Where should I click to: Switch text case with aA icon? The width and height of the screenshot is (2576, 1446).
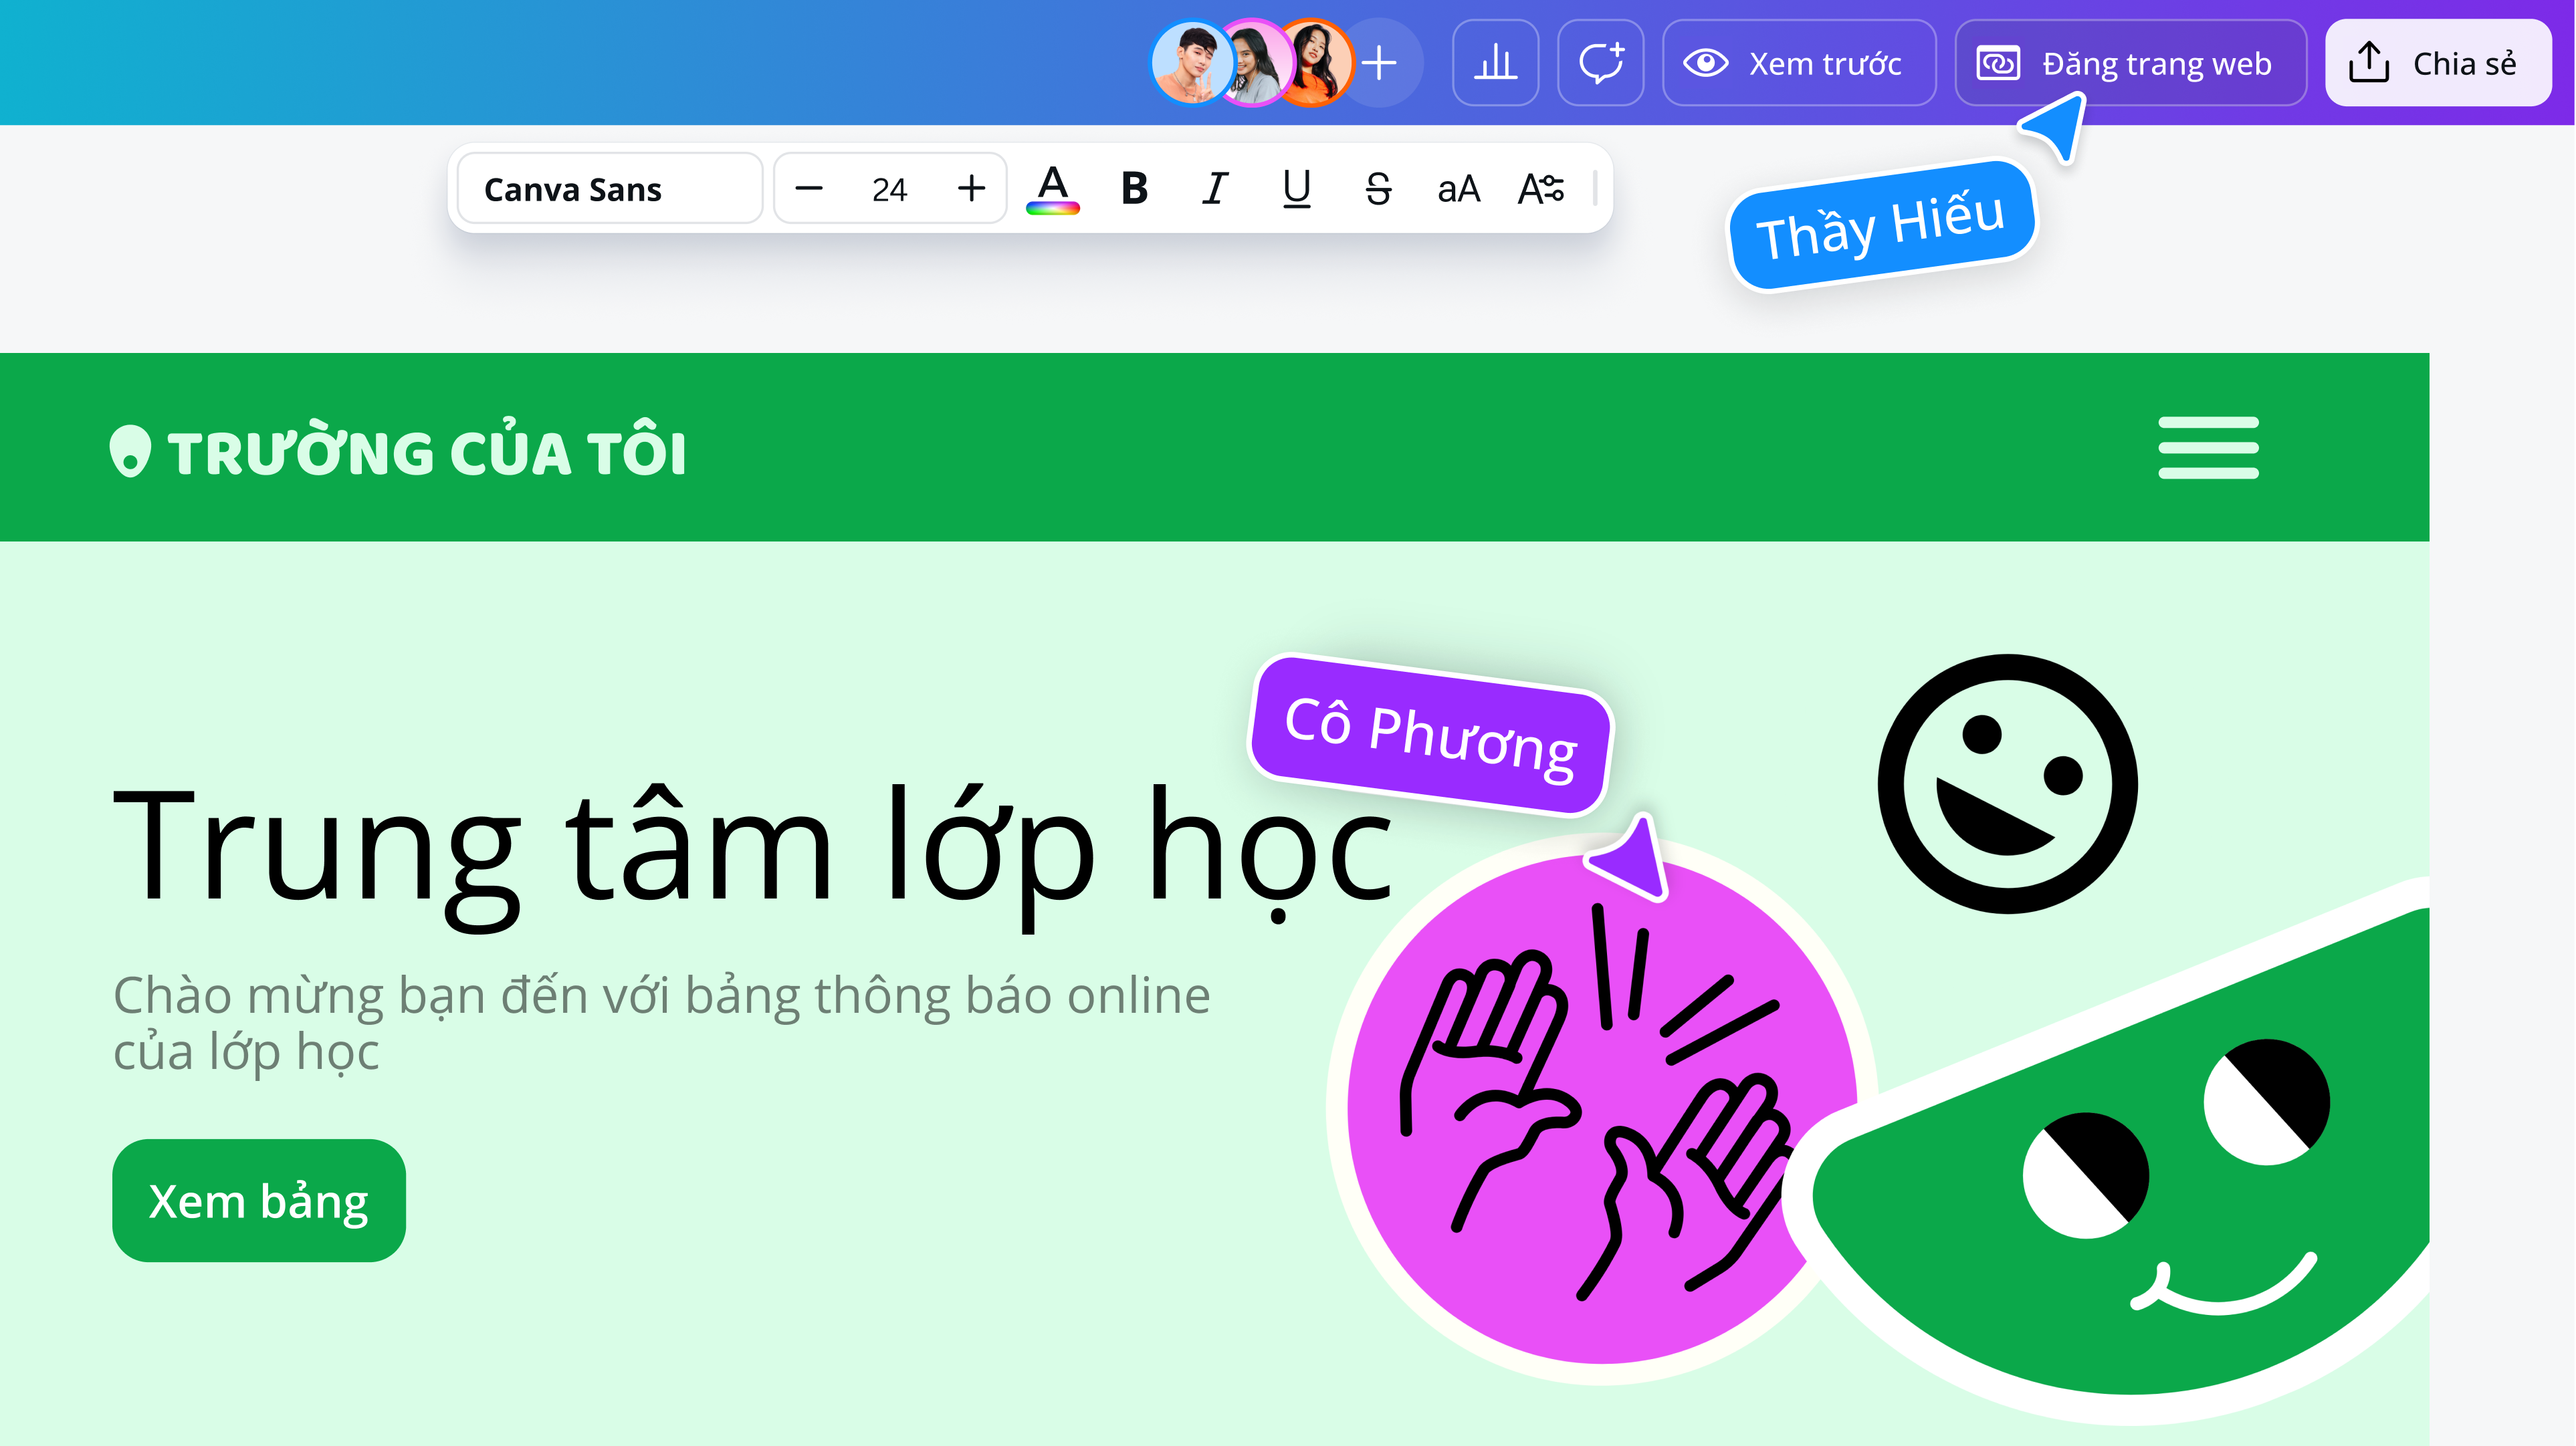[1458, 189]
